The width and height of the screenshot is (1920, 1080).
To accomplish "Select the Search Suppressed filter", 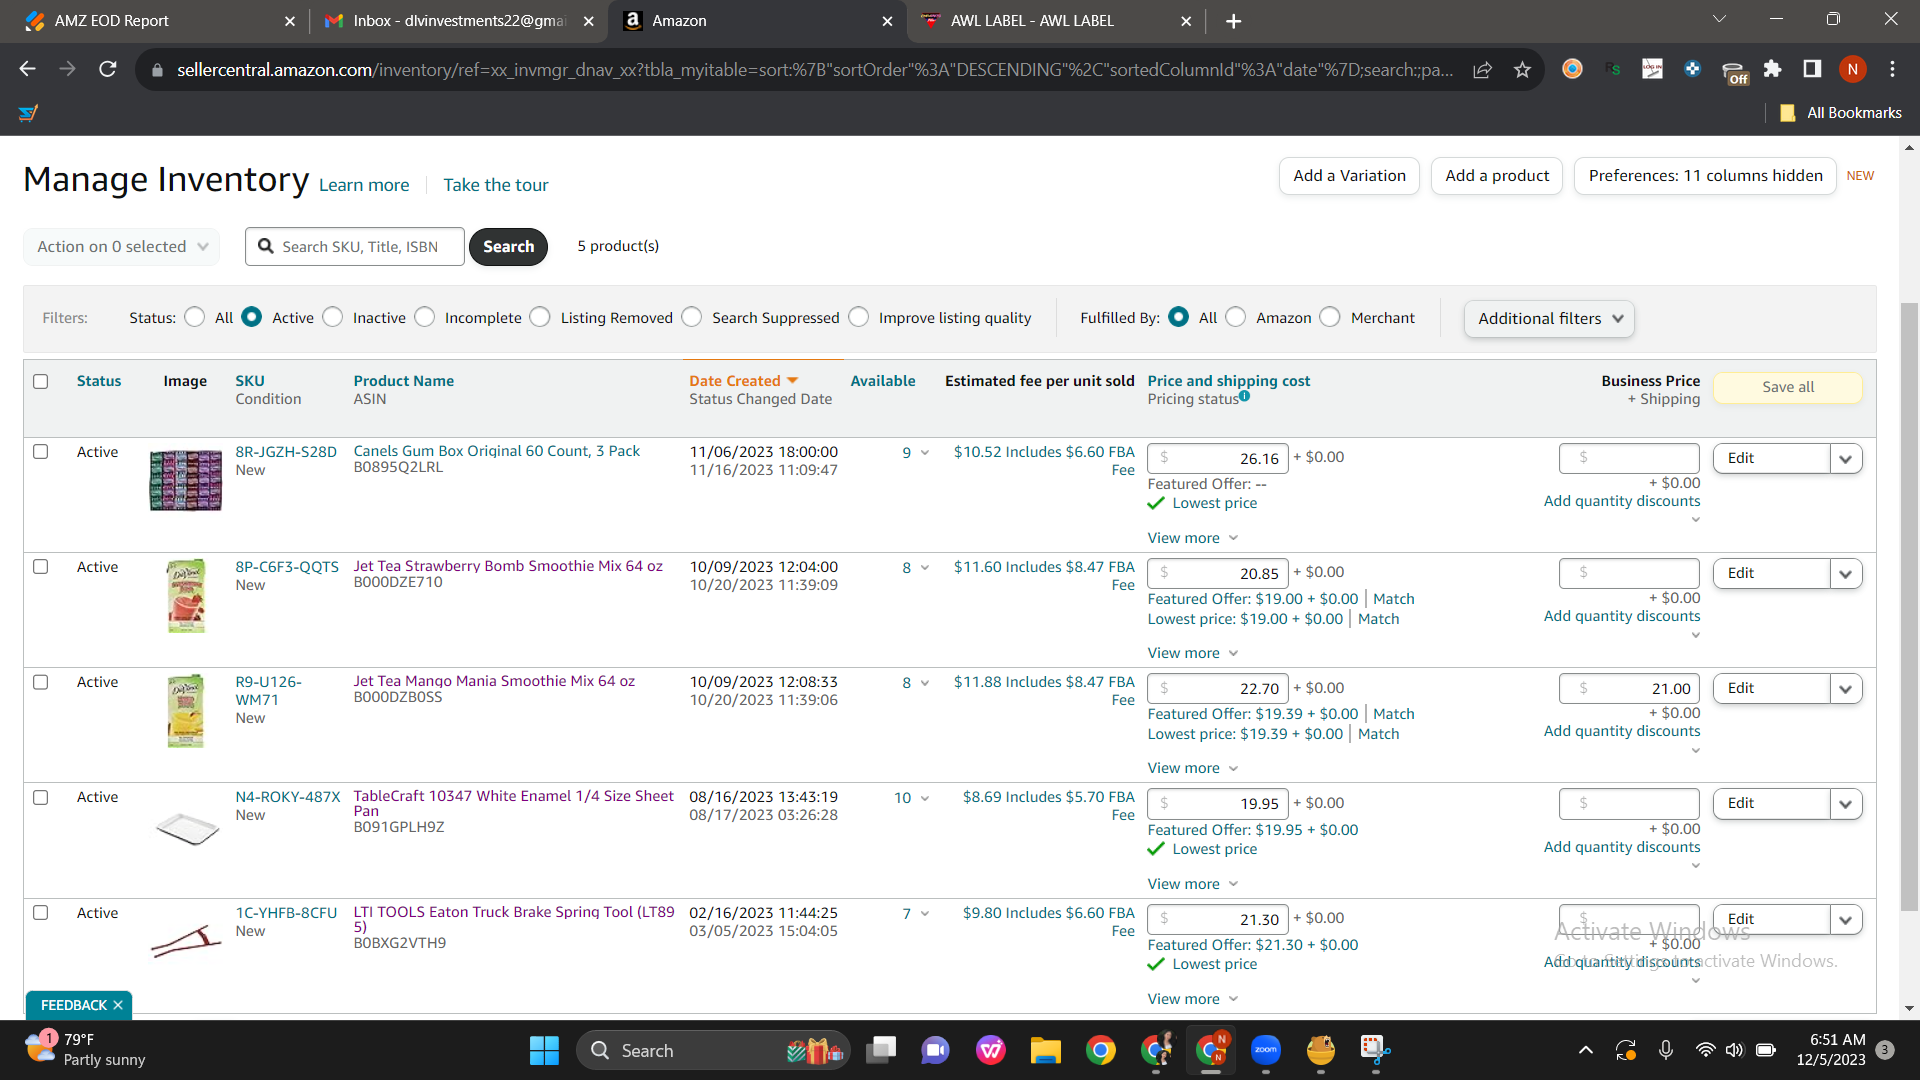I will click(692, 317).
